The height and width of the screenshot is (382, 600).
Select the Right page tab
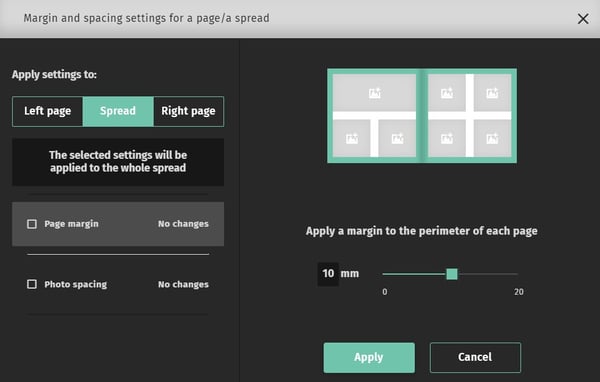(188, 111)
